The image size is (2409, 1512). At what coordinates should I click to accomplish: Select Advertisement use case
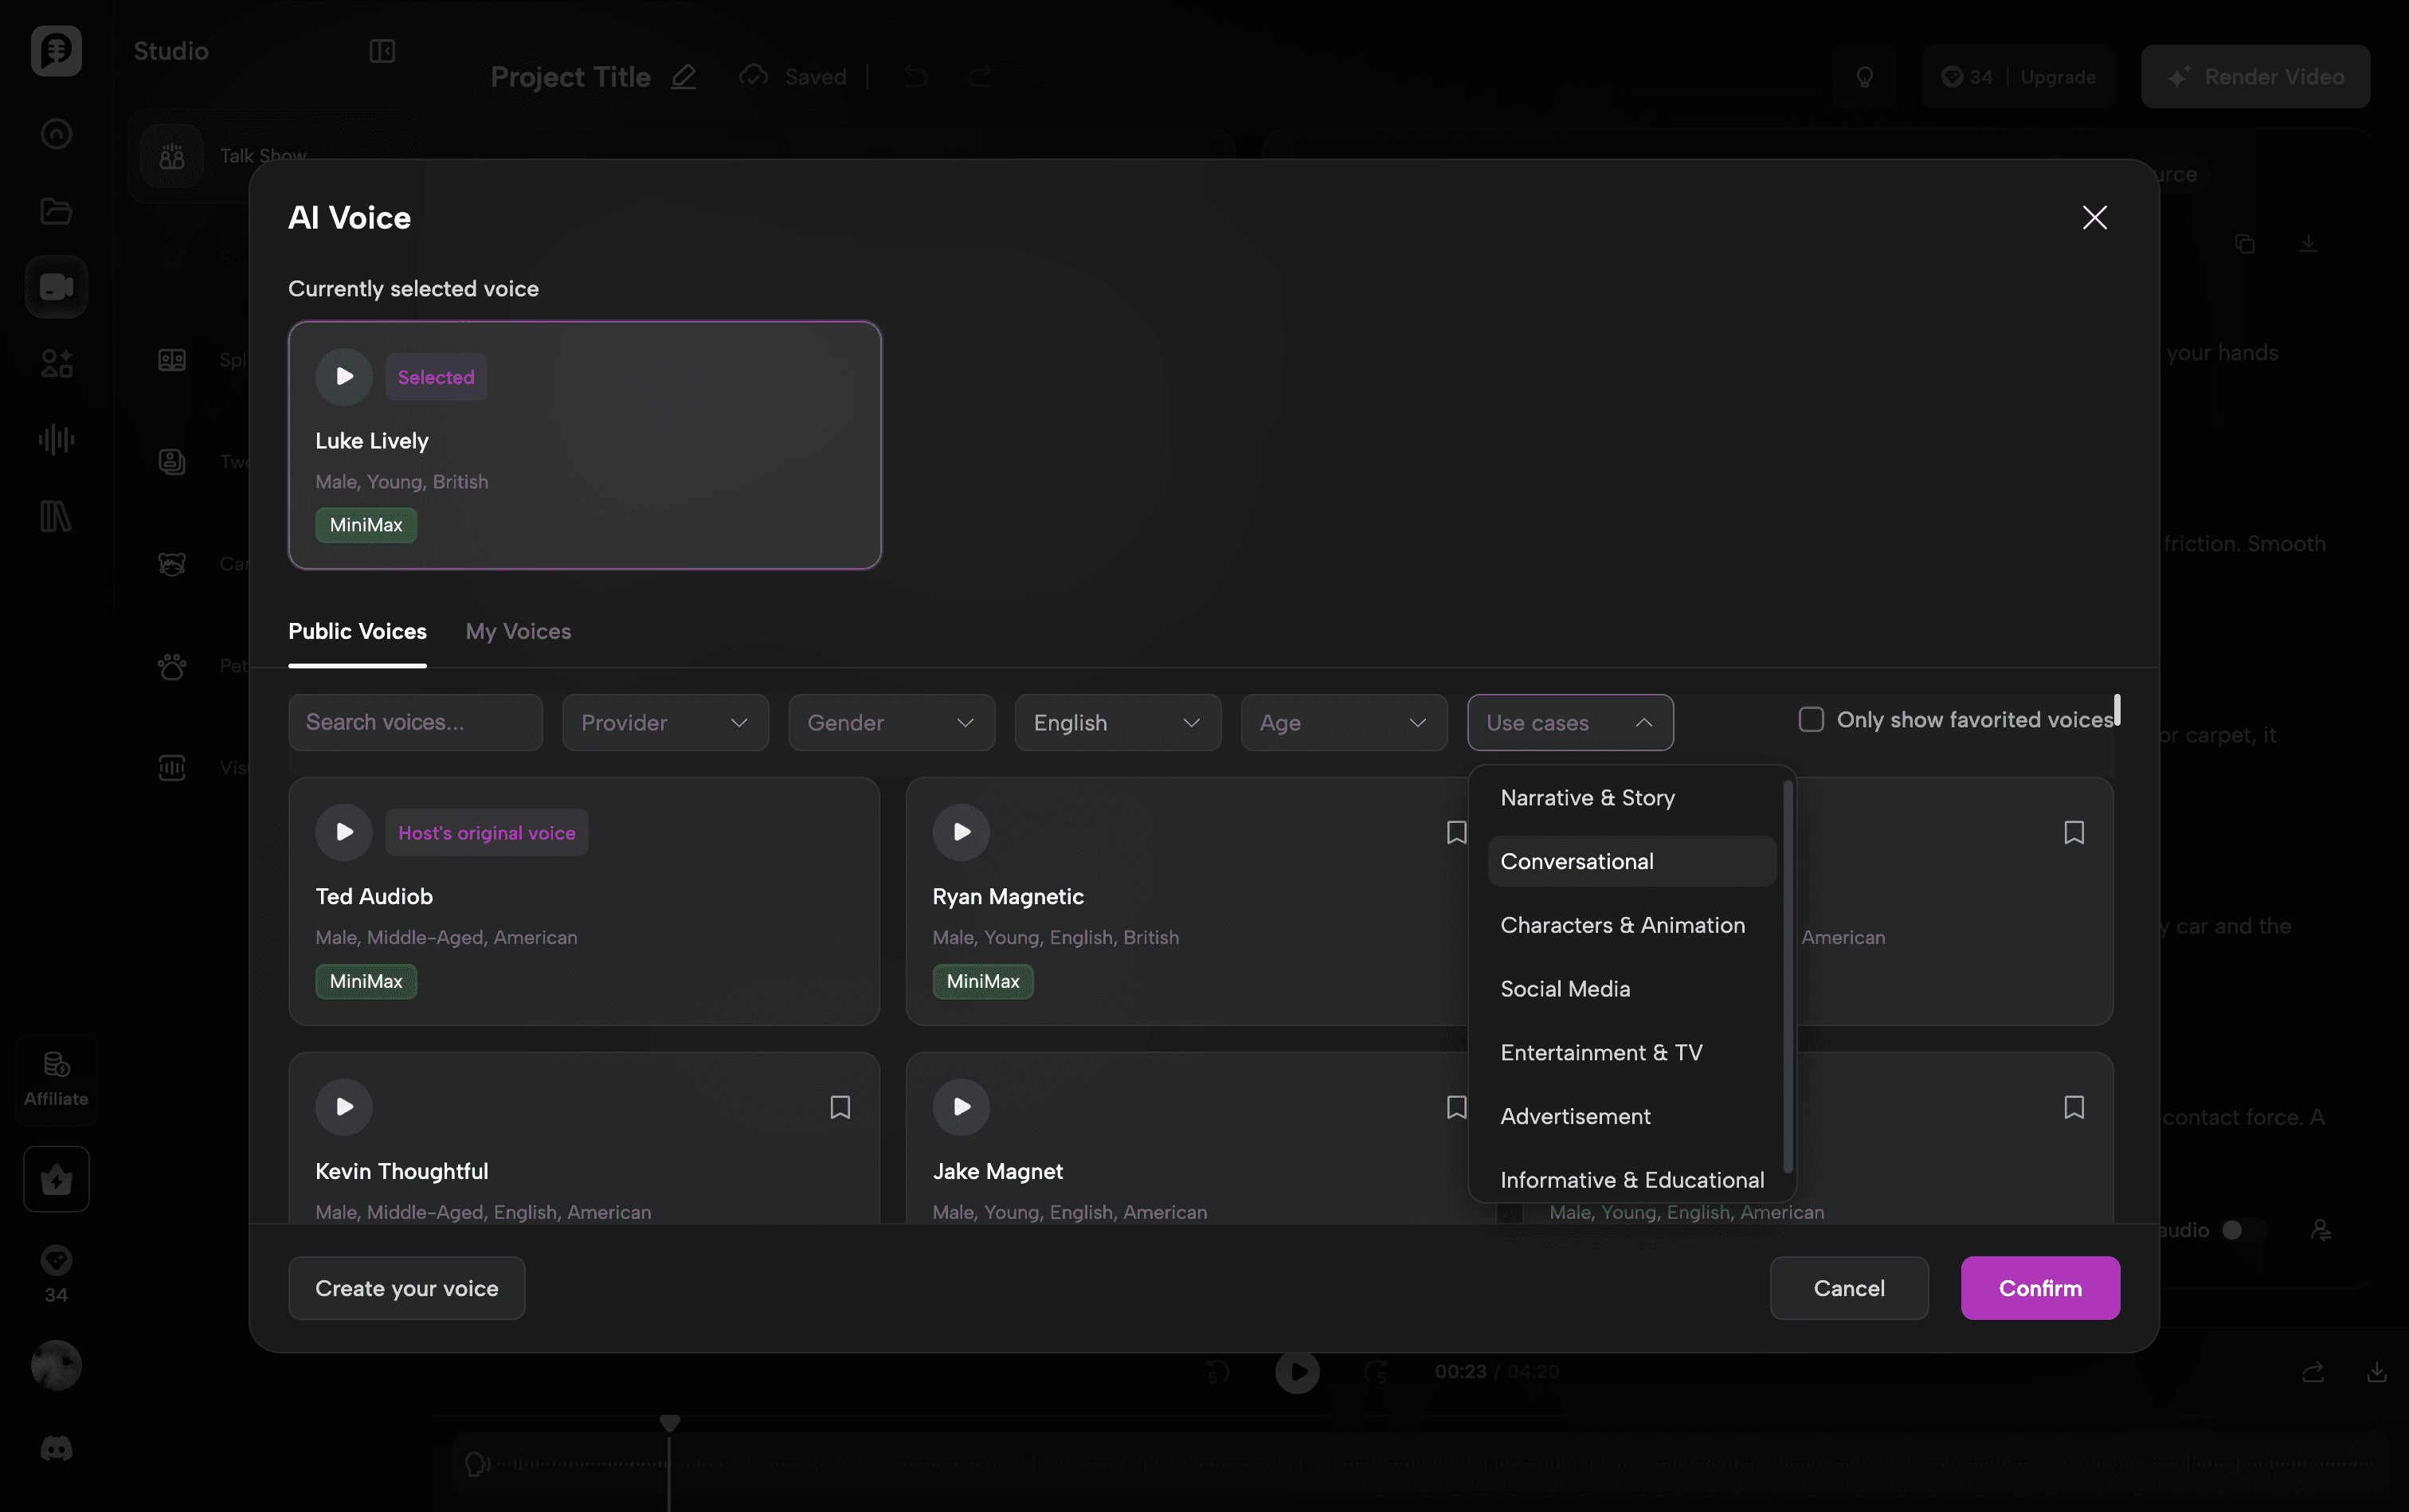point(1631,1116)
